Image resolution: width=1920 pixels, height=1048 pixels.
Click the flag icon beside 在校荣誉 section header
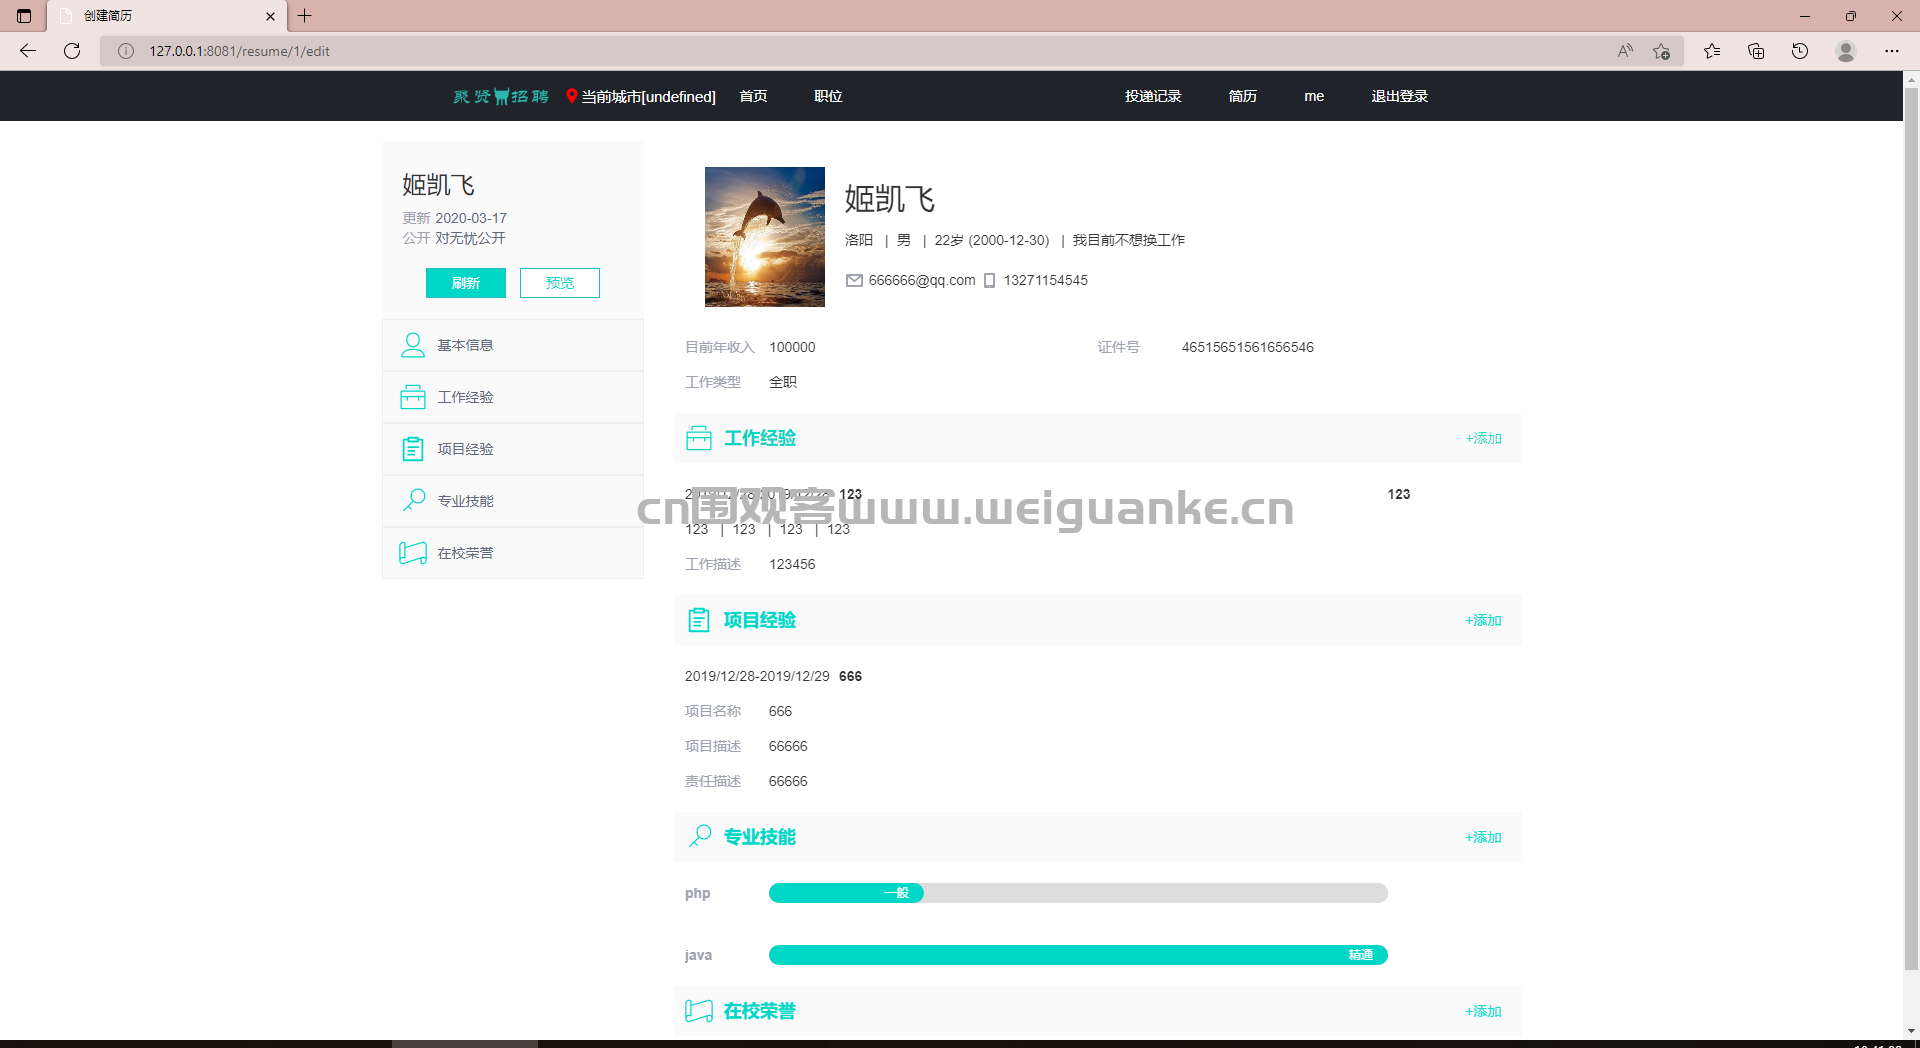(x=699, y=1011)
